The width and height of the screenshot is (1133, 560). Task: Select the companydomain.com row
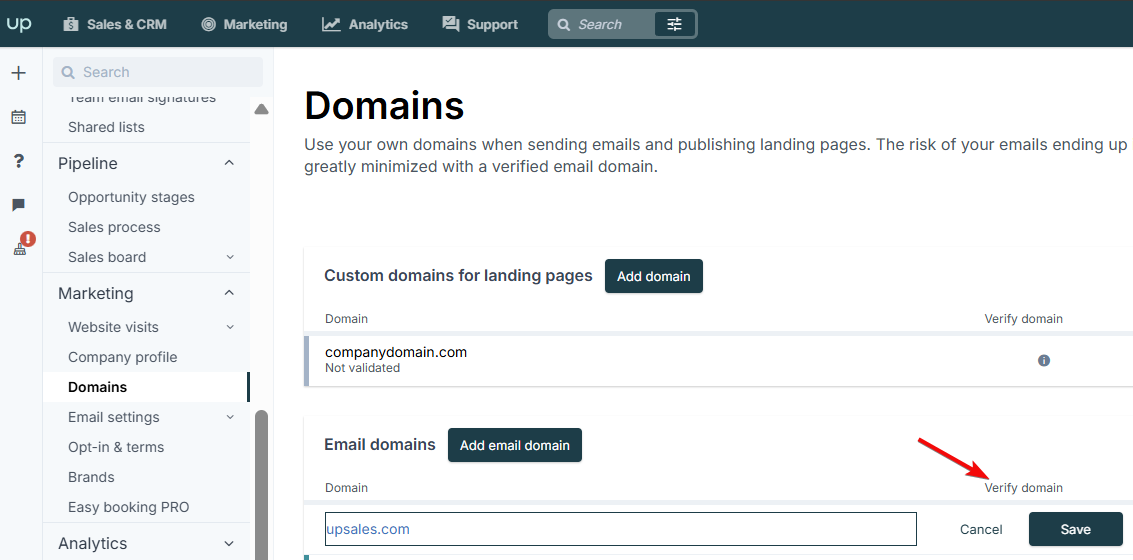point(718,361)
